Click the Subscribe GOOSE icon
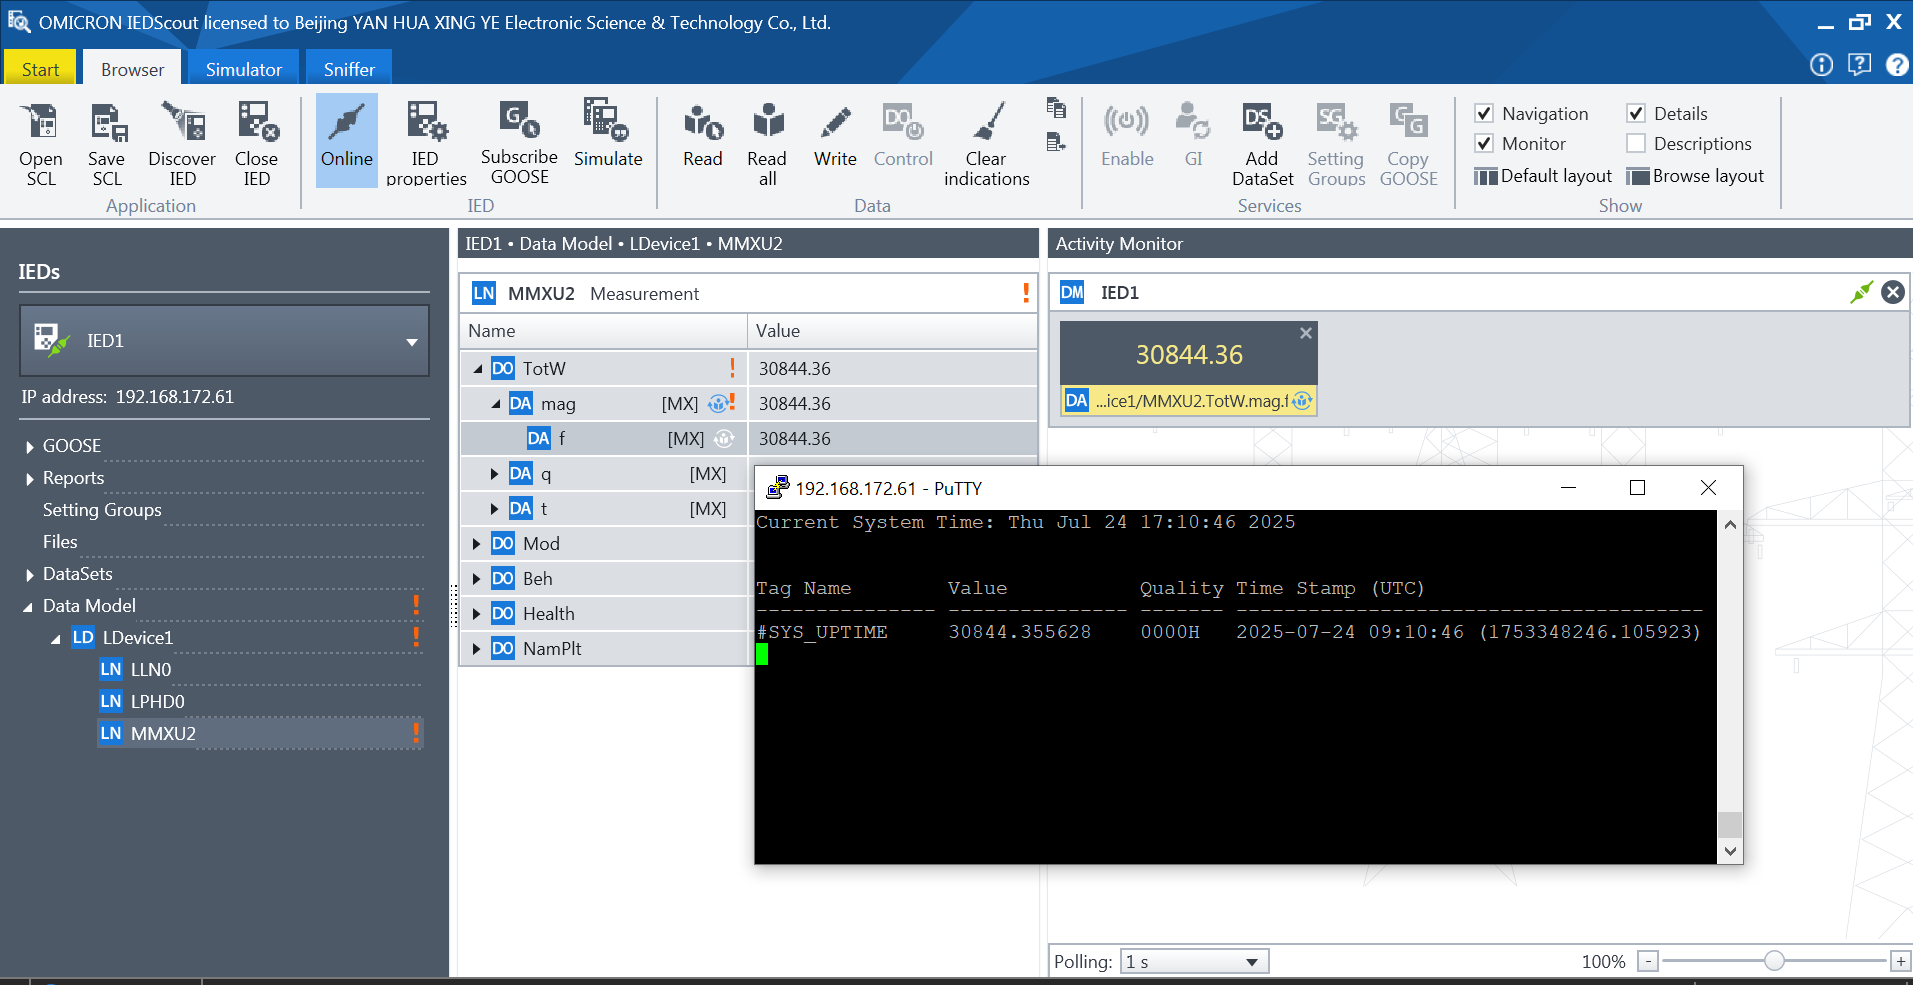 click(519, 121)
